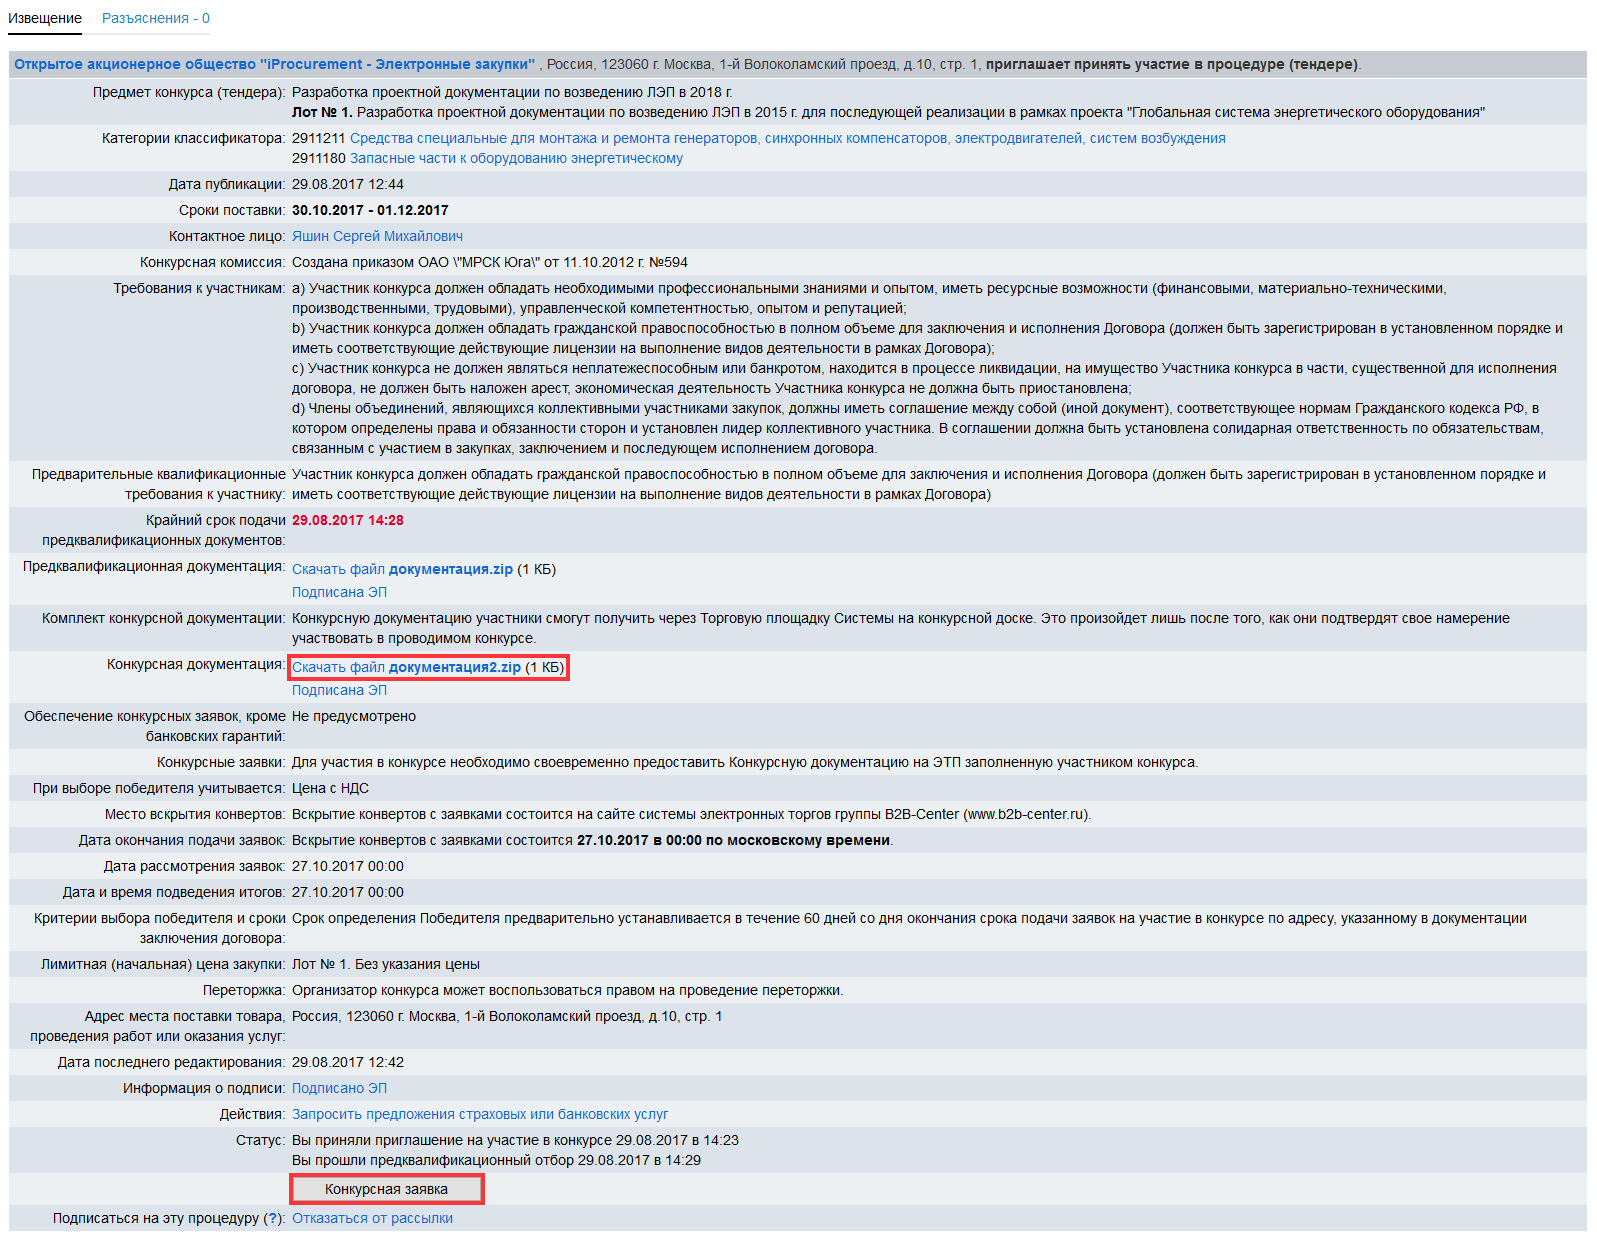Request insurance or banking services offers

(x=479, y=1114)
